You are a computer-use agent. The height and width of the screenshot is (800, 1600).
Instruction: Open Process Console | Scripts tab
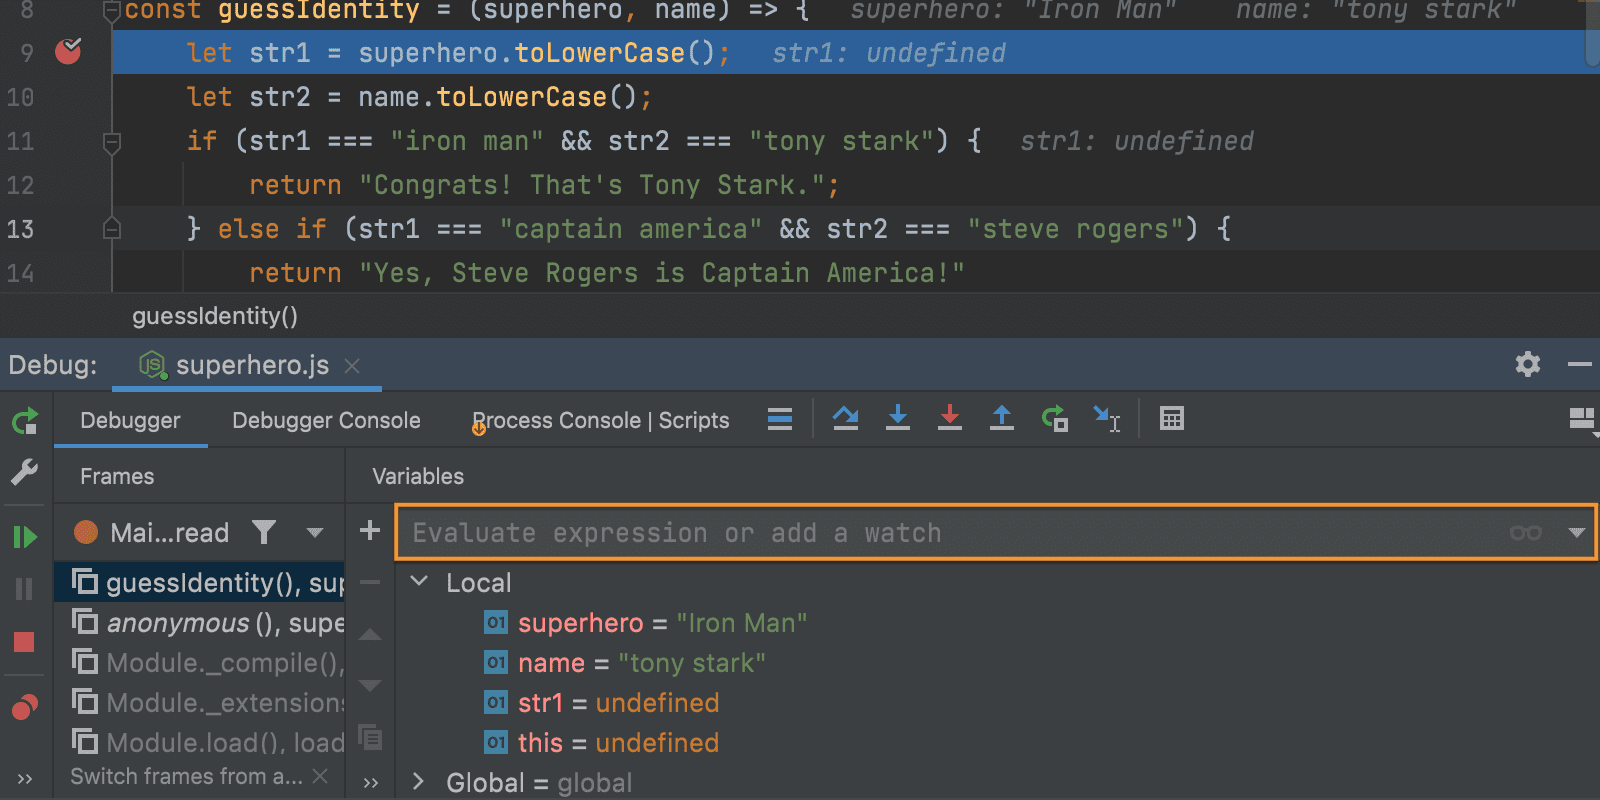tap(601, 421)
